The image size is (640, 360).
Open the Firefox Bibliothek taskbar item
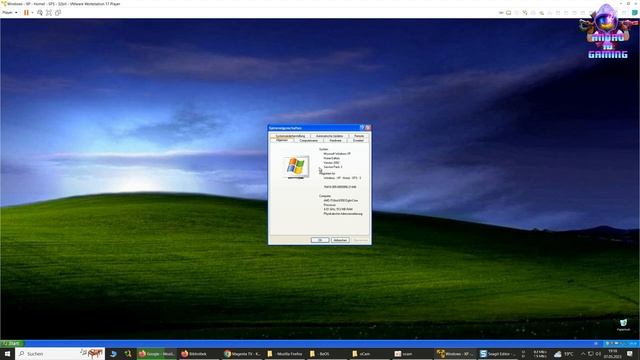198,353
